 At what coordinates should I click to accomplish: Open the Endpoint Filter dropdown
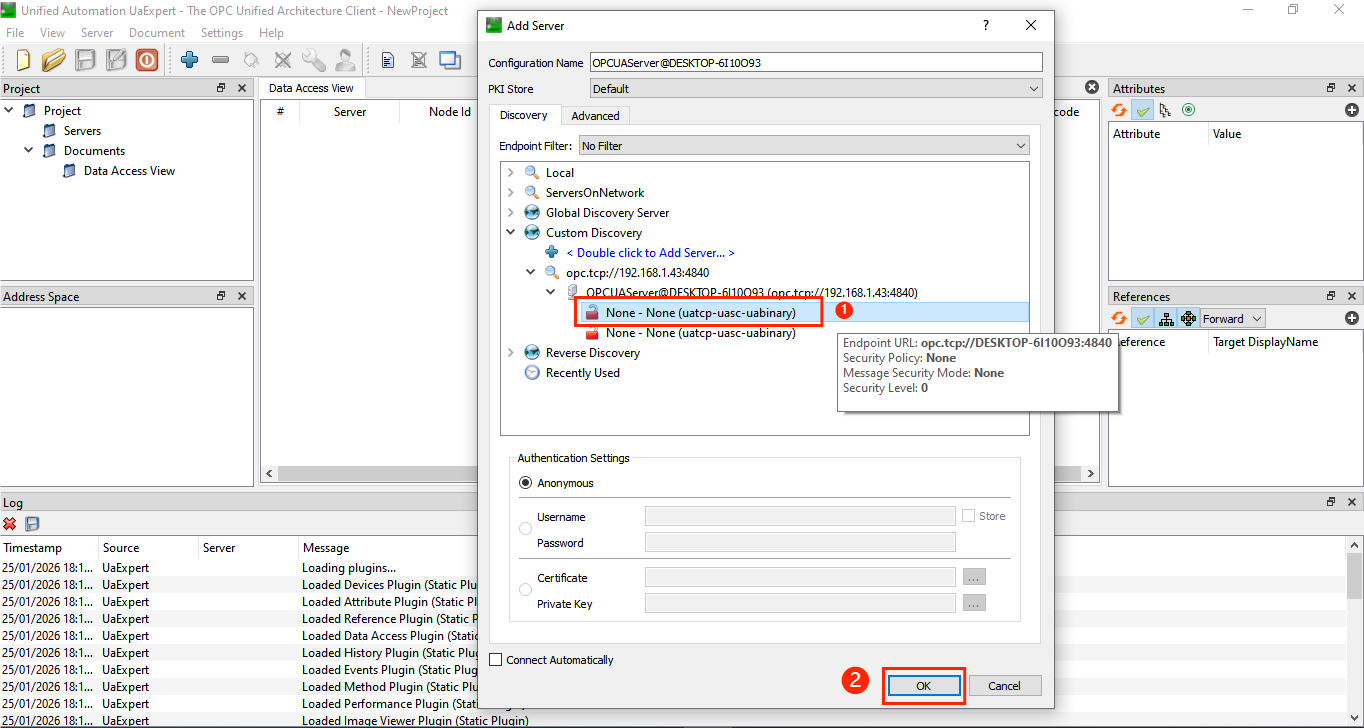click(803, 146)
